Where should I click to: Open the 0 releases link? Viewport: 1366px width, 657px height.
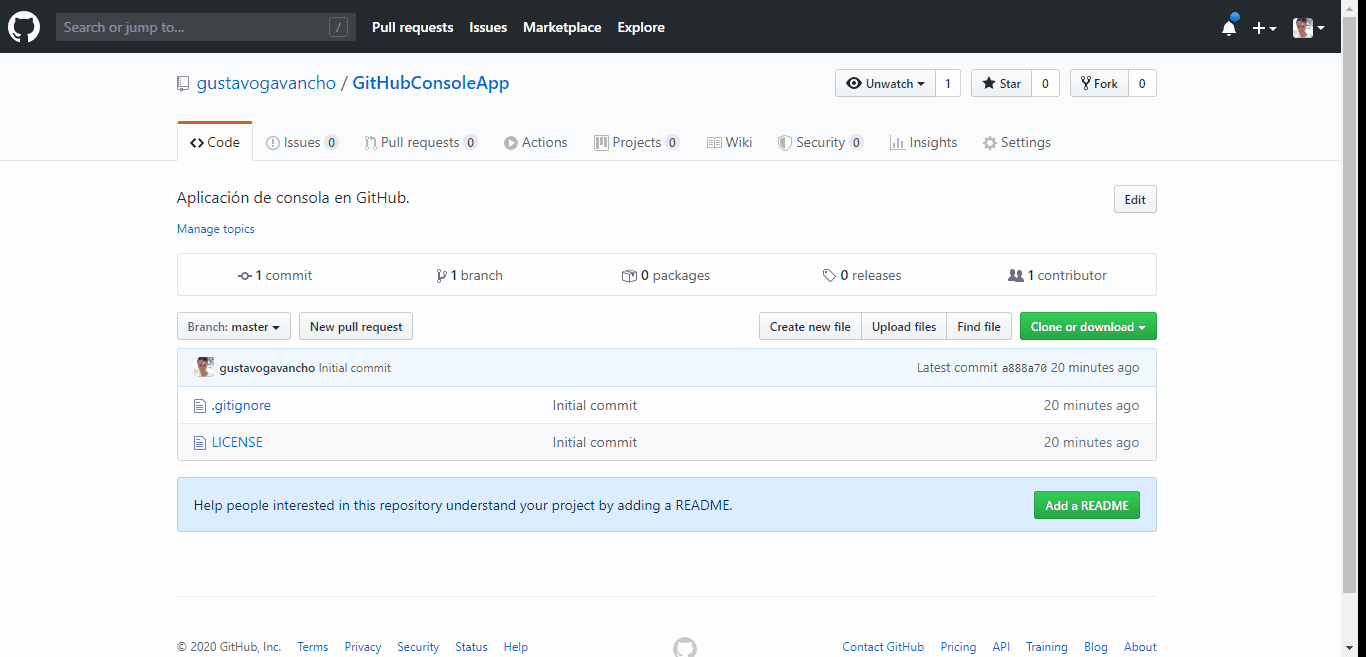coord(862,275)
